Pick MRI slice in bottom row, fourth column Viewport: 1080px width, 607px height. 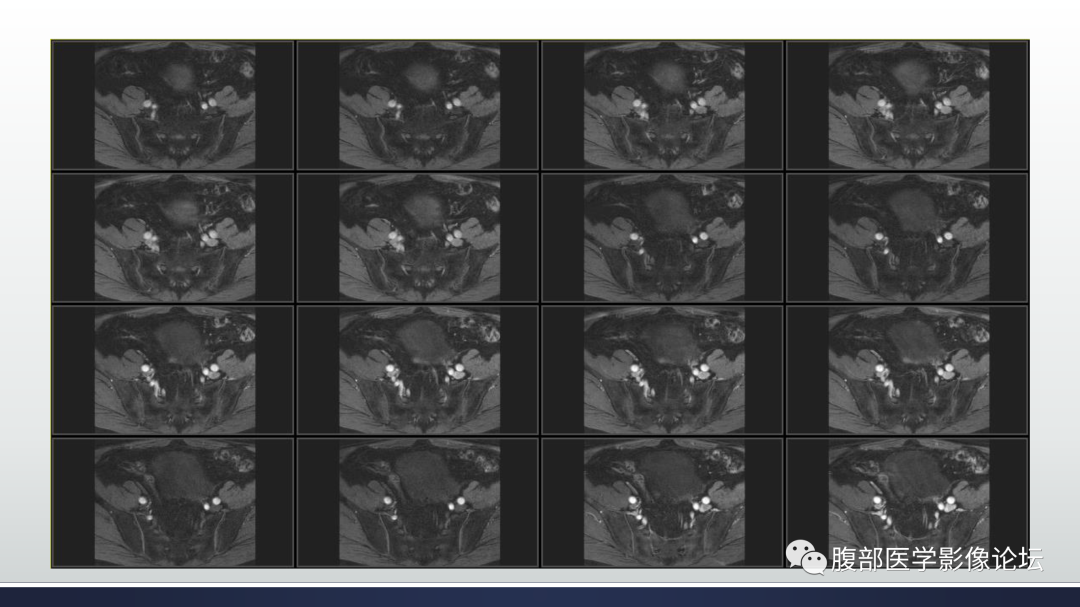click(907, 502)
